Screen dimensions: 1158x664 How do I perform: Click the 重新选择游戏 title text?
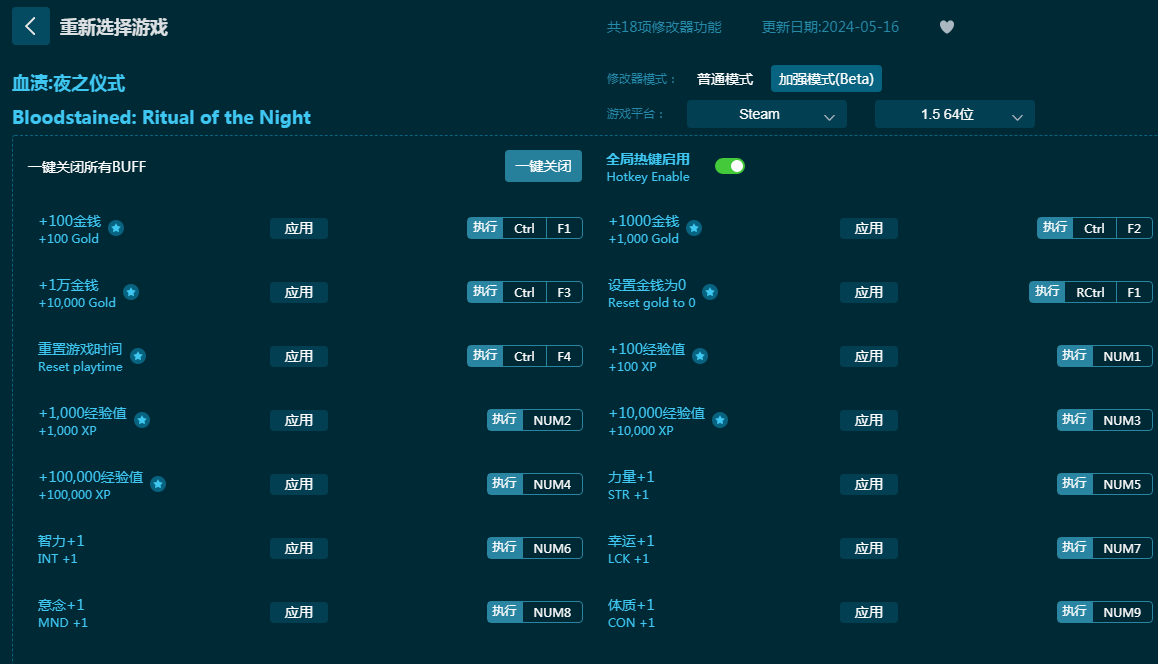[x=114, y=27]
